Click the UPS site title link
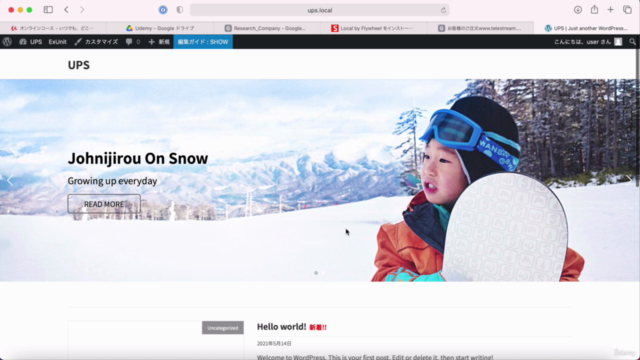Image resolution: width=640 pixels, height=360 pixels. pyautogui.click(x=79, y=65)
